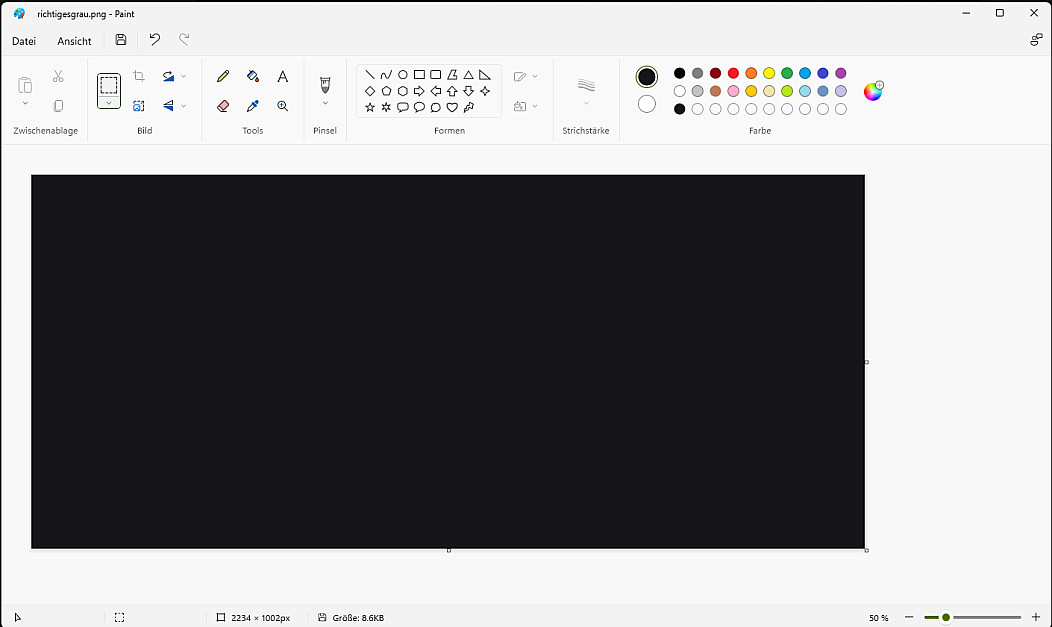
Task: Activate the white secondary color 2 circle
Action: click(647, 104)
